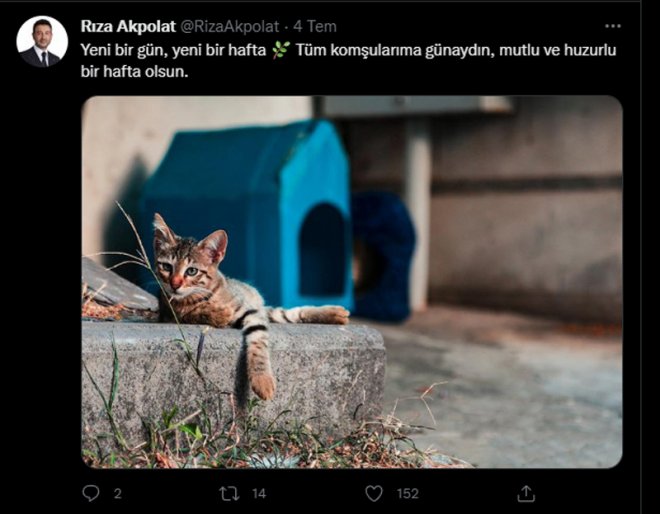This screenshot has width=660, height=514.
Task: Click the retweet count 14
Action: [x=259, y=493]
